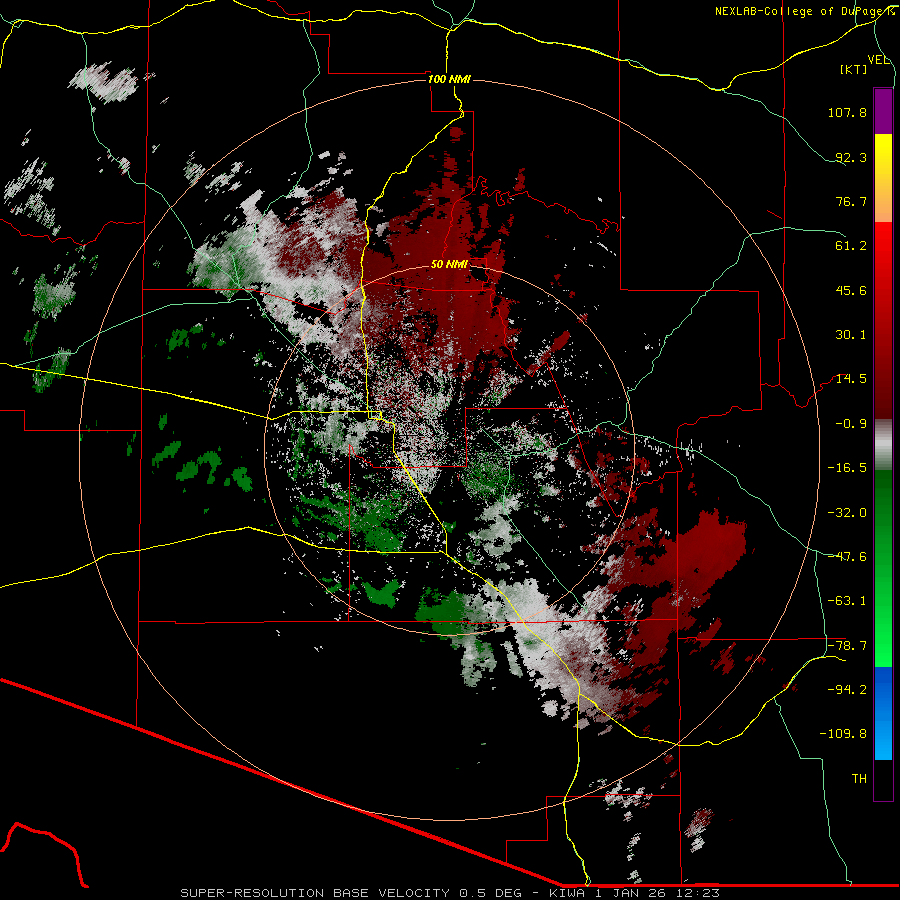Viewport: 900px width, 900px height.
Task: Click the NEXLAB-College of DuPage credit text
Action: pos(805,11)
